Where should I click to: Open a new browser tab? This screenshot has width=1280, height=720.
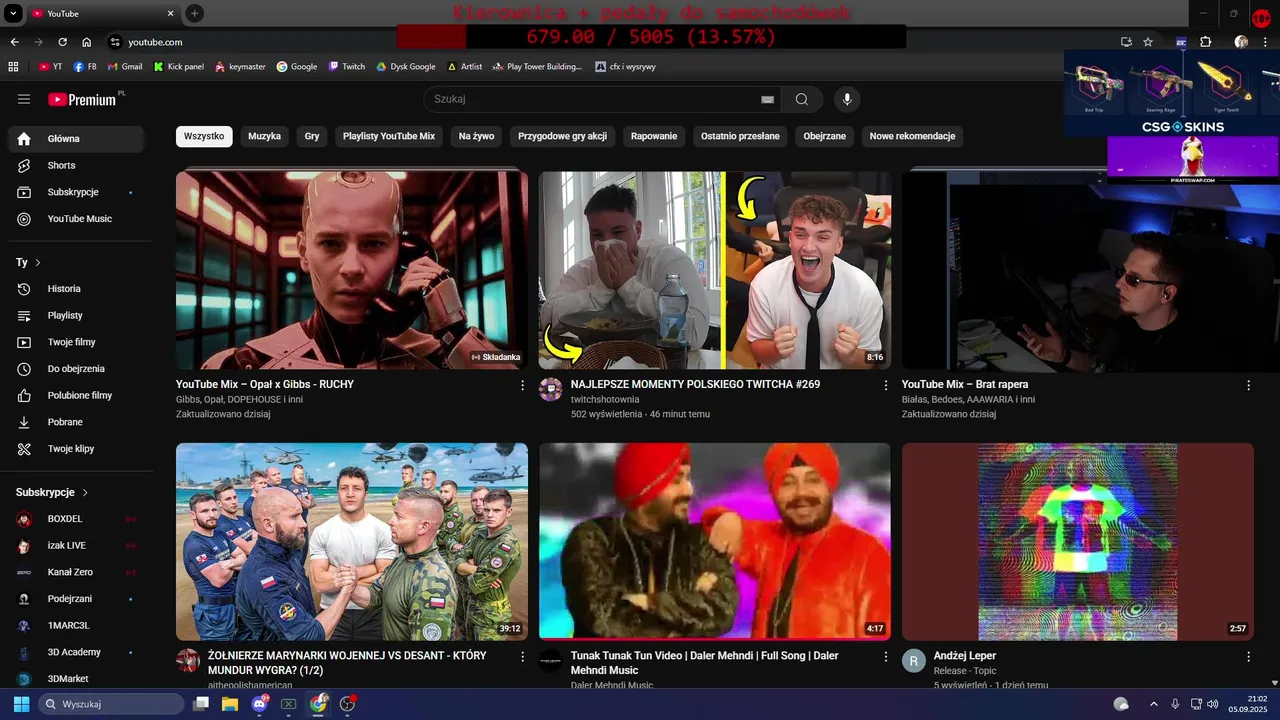pyautogui.click(x=195, y=14)
